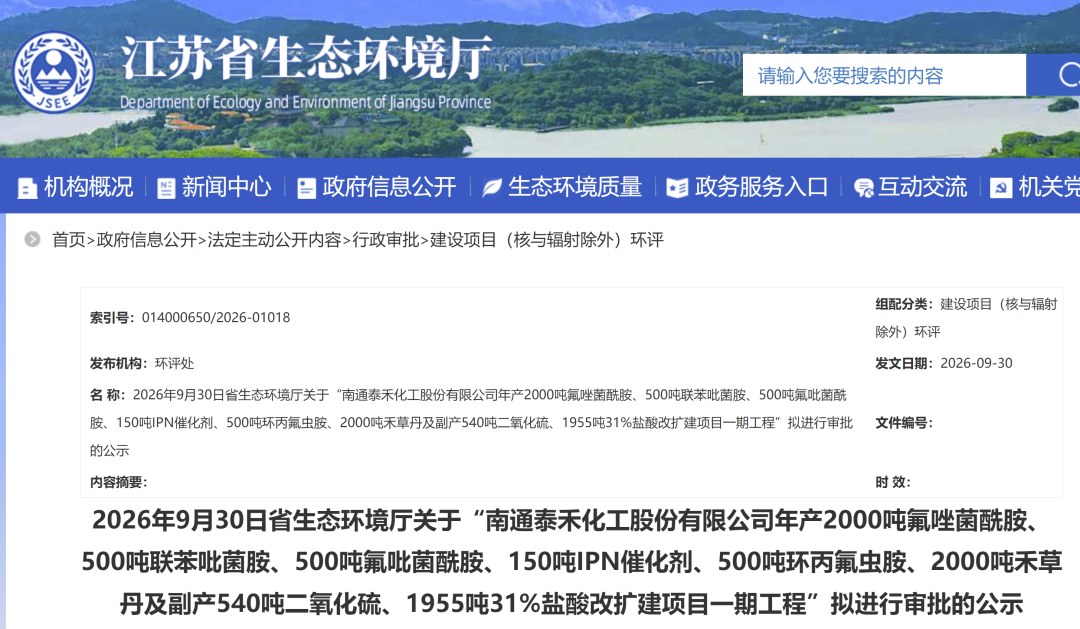Click the 组配分类 label
The height and width of the screenshot is (629, 1080).
coord(904,305)
